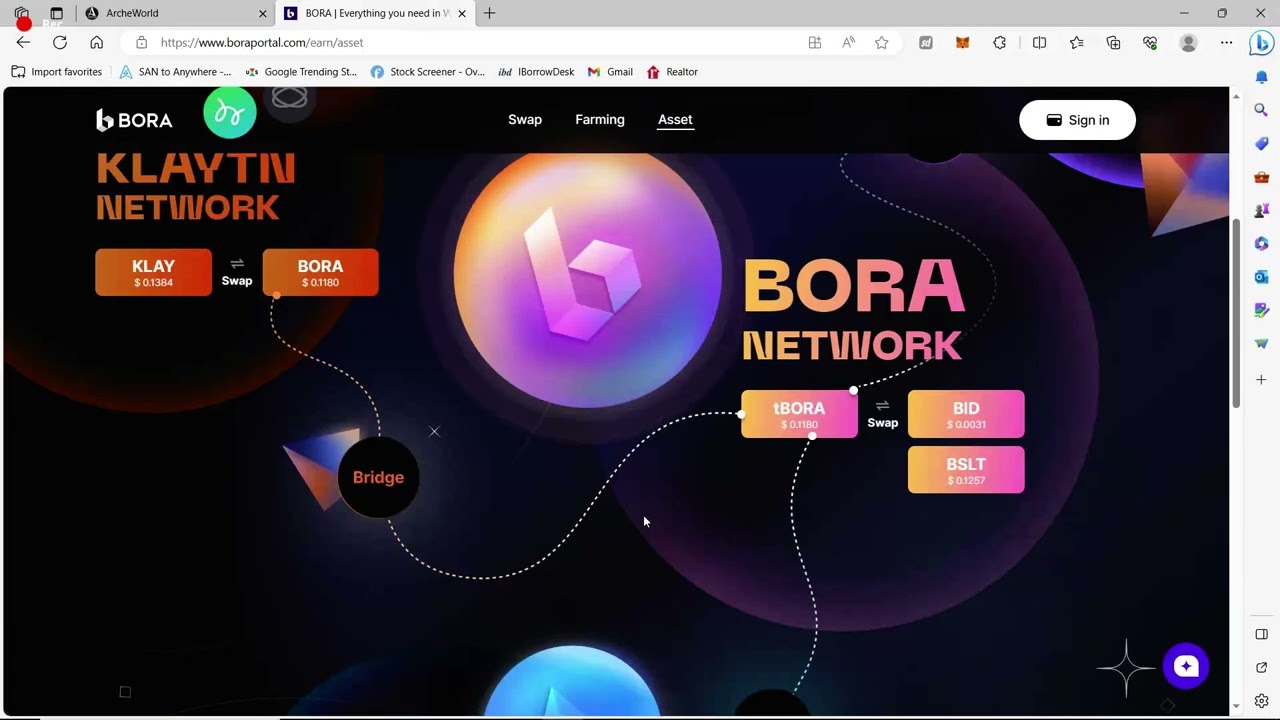
Task: Click the Read aloud icon in the address bar
Action: pyautogui.click(x=848, y=43)
